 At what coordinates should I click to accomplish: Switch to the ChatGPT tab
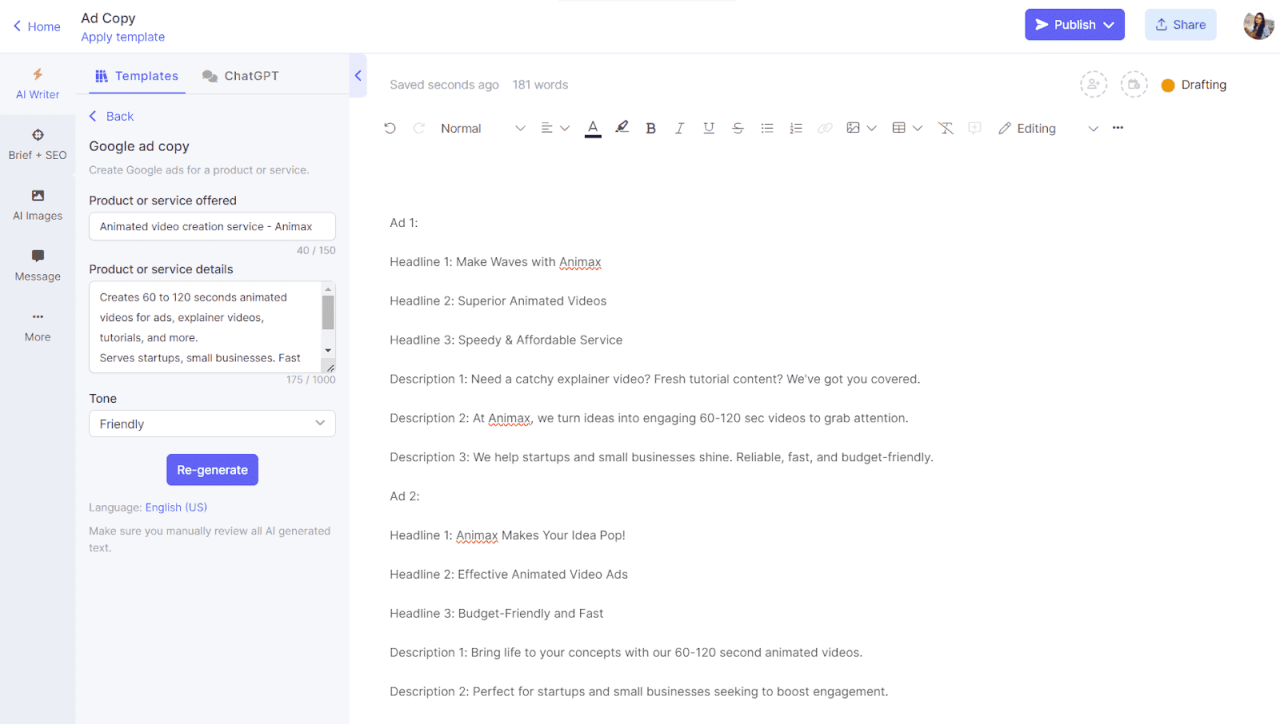pos(240,75)
